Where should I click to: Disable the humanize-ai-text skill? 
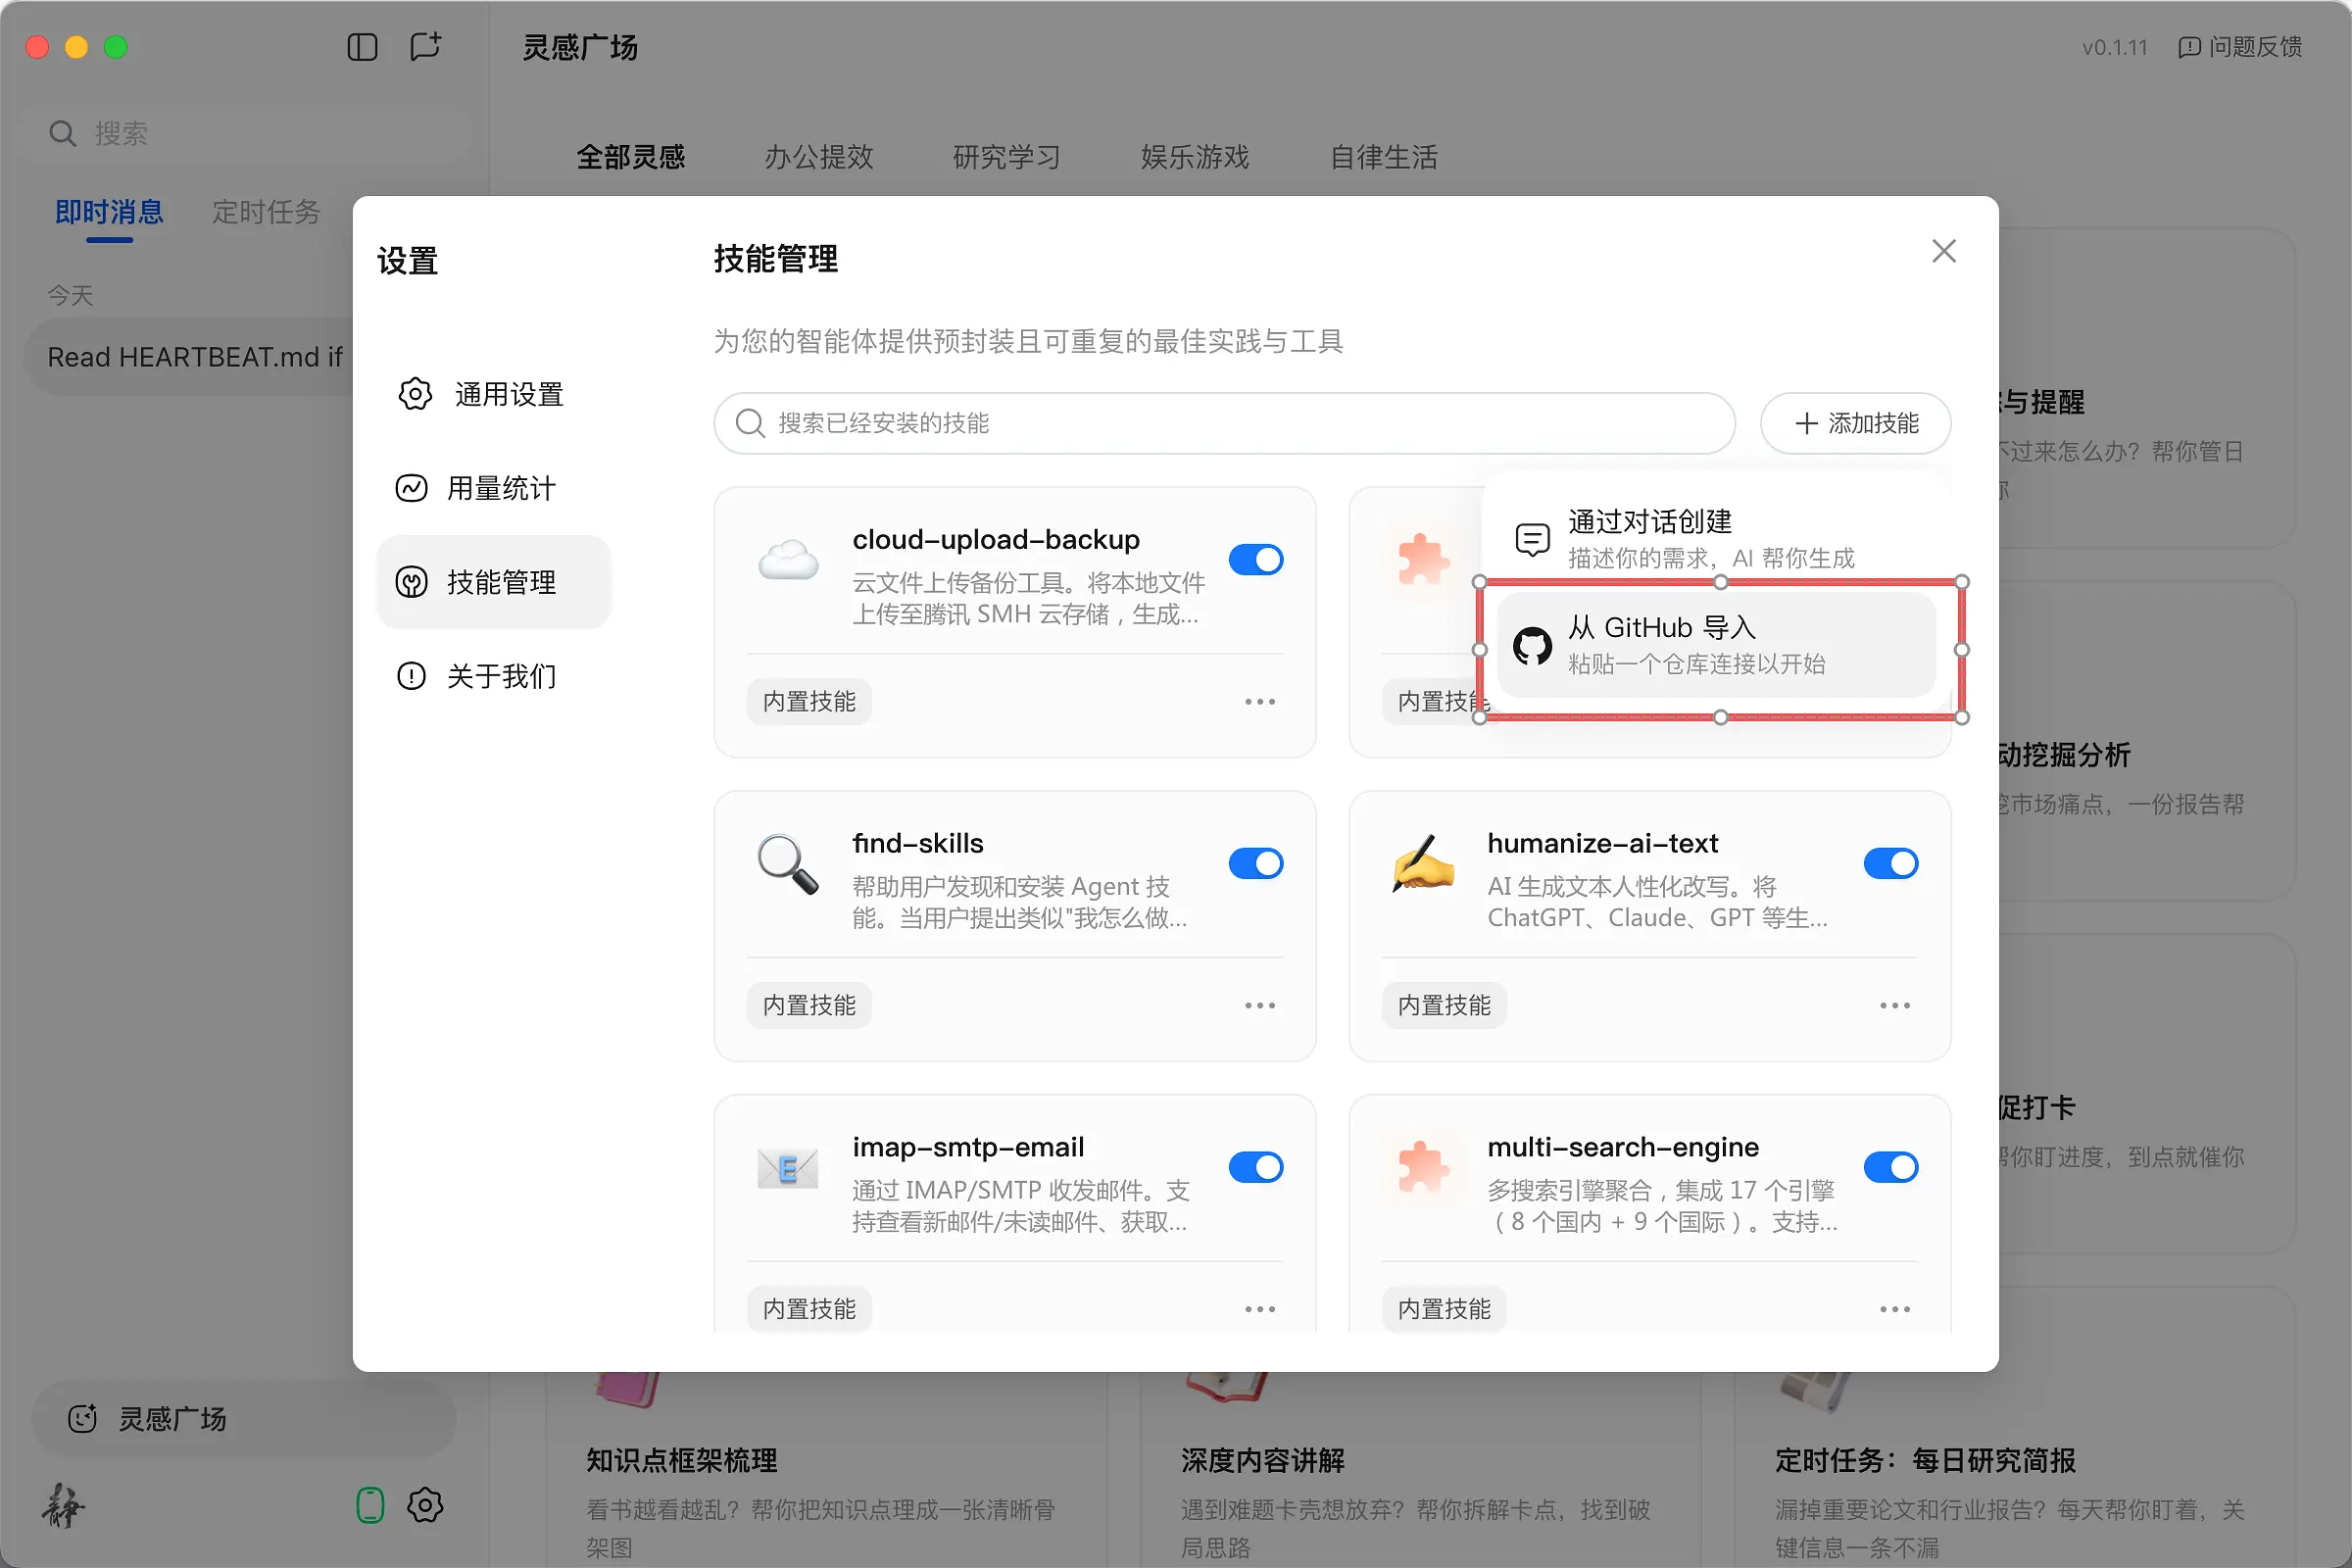pyautogui.click(x=1891, y=863)
